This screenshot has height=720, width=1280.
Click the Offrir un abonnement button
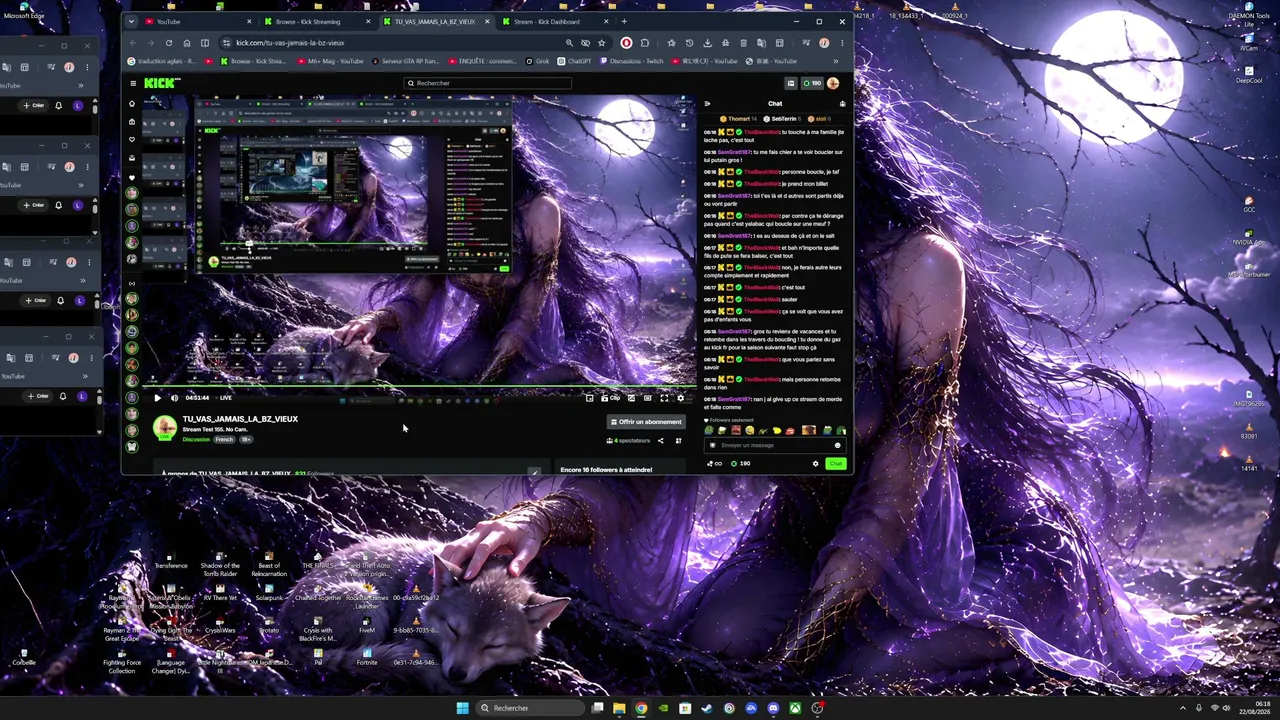coord(645,422)
